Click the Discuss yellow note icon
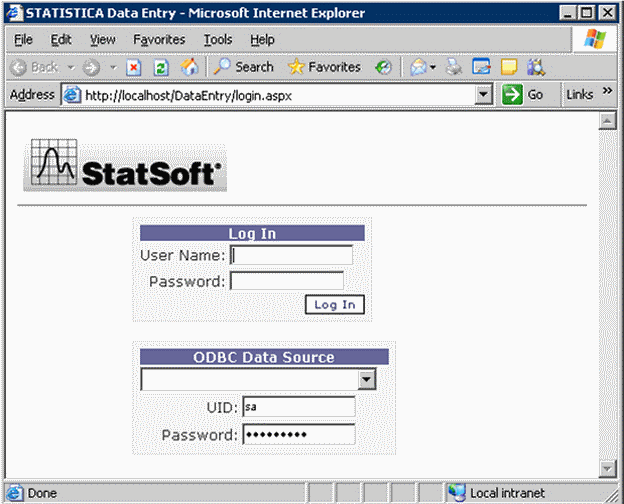This screenshot has width=624, height=504. pos(509,67)
